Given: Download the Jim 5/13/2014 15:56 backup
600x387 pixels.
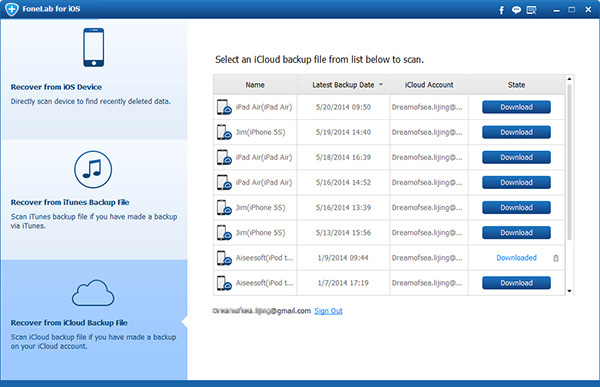Looking at the screenshot, I should pos(516,233).
